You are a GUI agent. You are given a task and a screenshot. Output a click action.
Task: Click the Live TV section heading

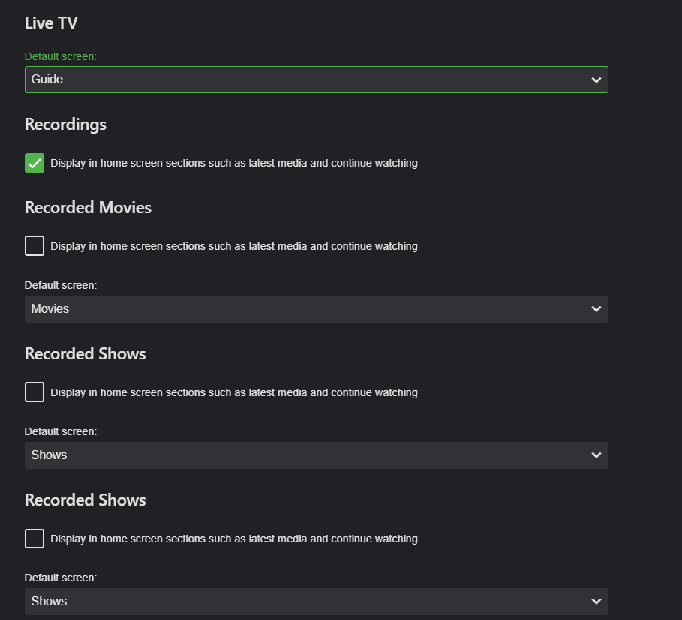[x=51, y=23]
